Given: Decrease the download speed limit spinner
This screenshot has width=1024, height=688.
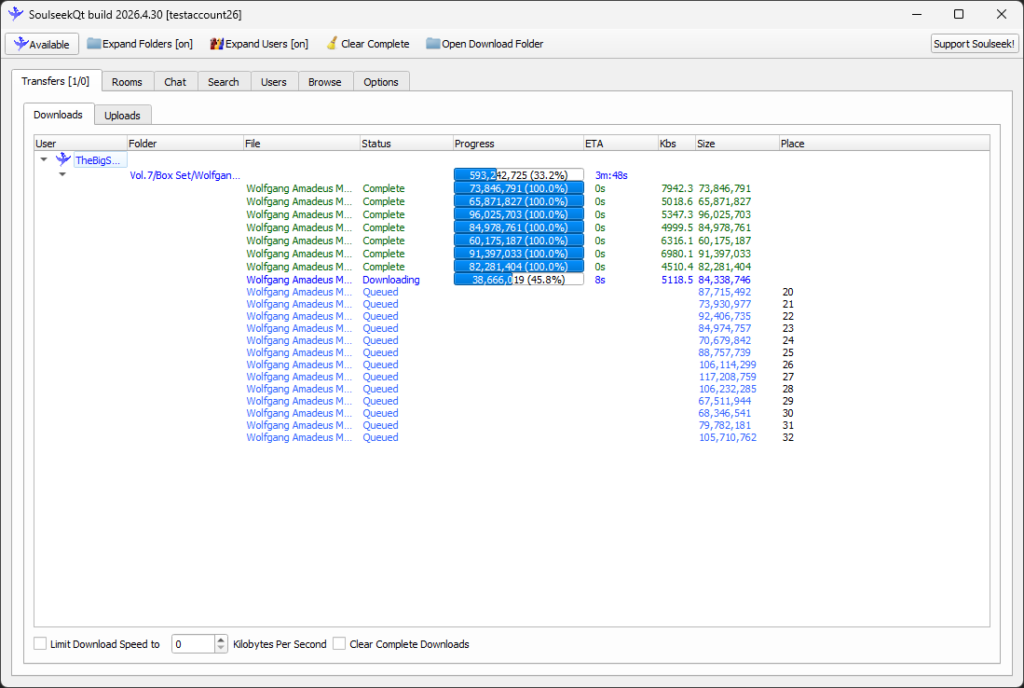Looking at the screenshot, I should [x=221, y=648].
